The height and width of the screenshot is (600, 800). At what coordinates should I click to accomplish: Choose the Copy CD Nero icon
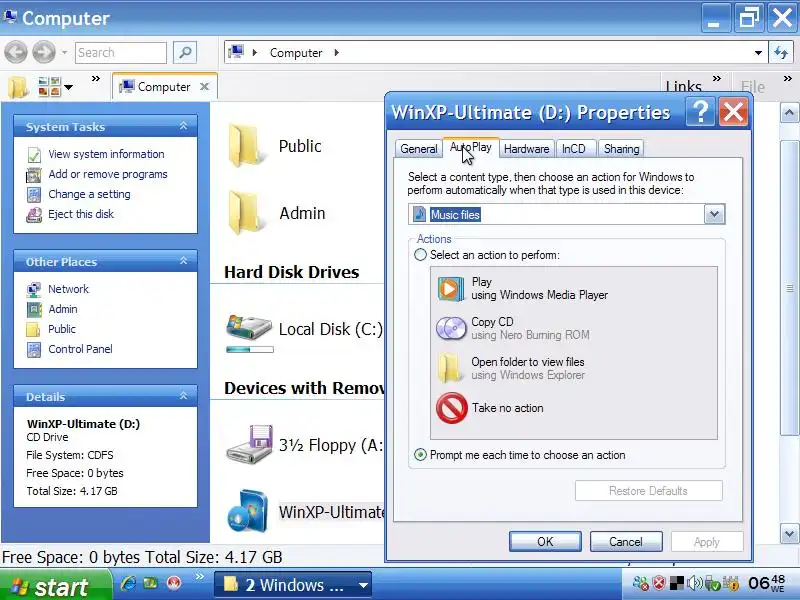coord(451,329)
